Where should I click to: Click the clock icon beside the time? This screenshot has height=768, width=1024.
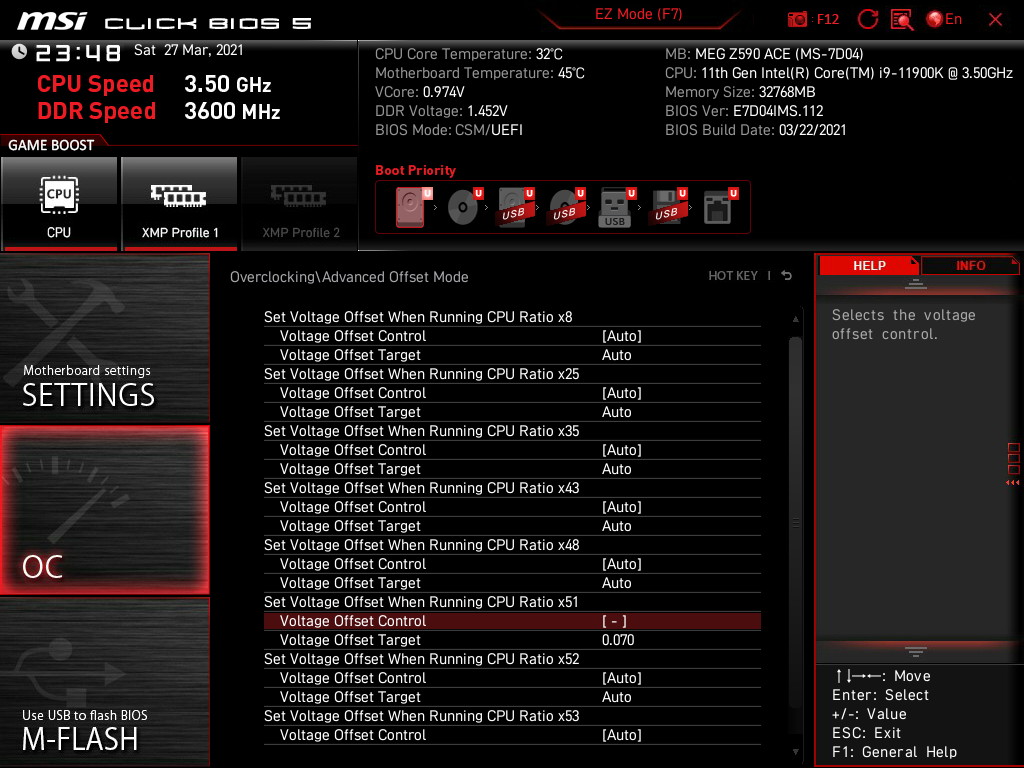pyautogui.click(x=19, y=51)
